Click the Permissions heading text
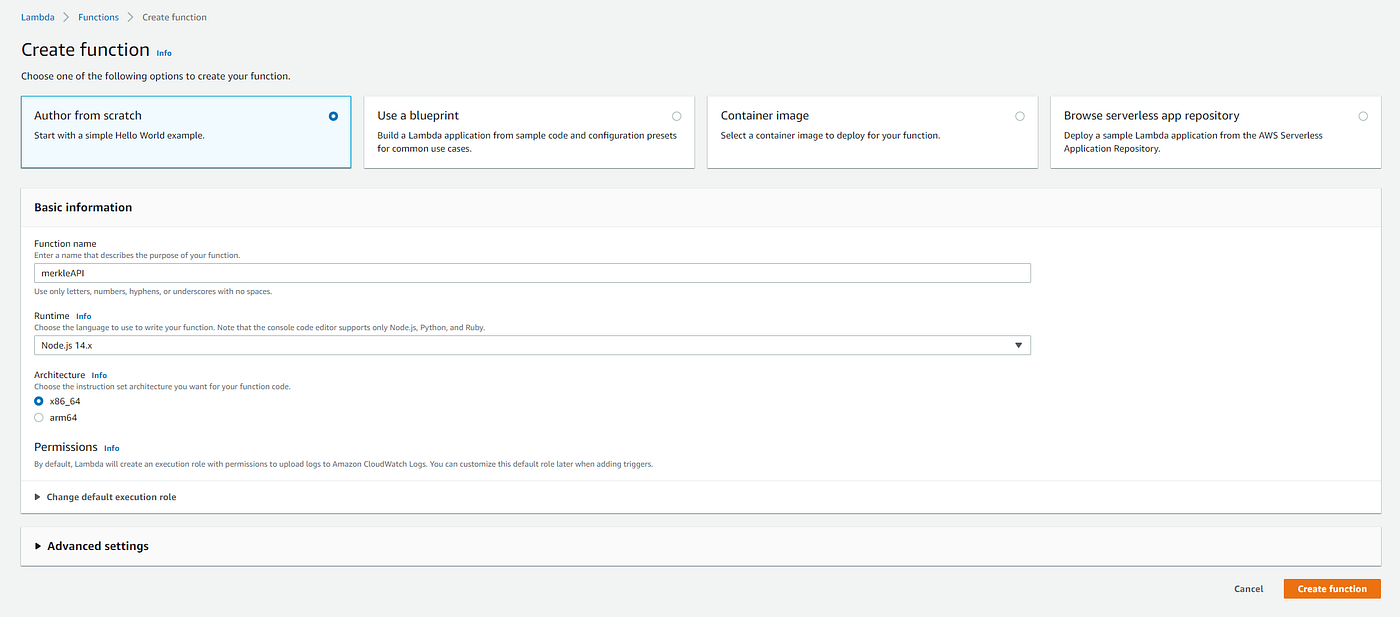This screenshot has height=617, width=1400. 66,447
